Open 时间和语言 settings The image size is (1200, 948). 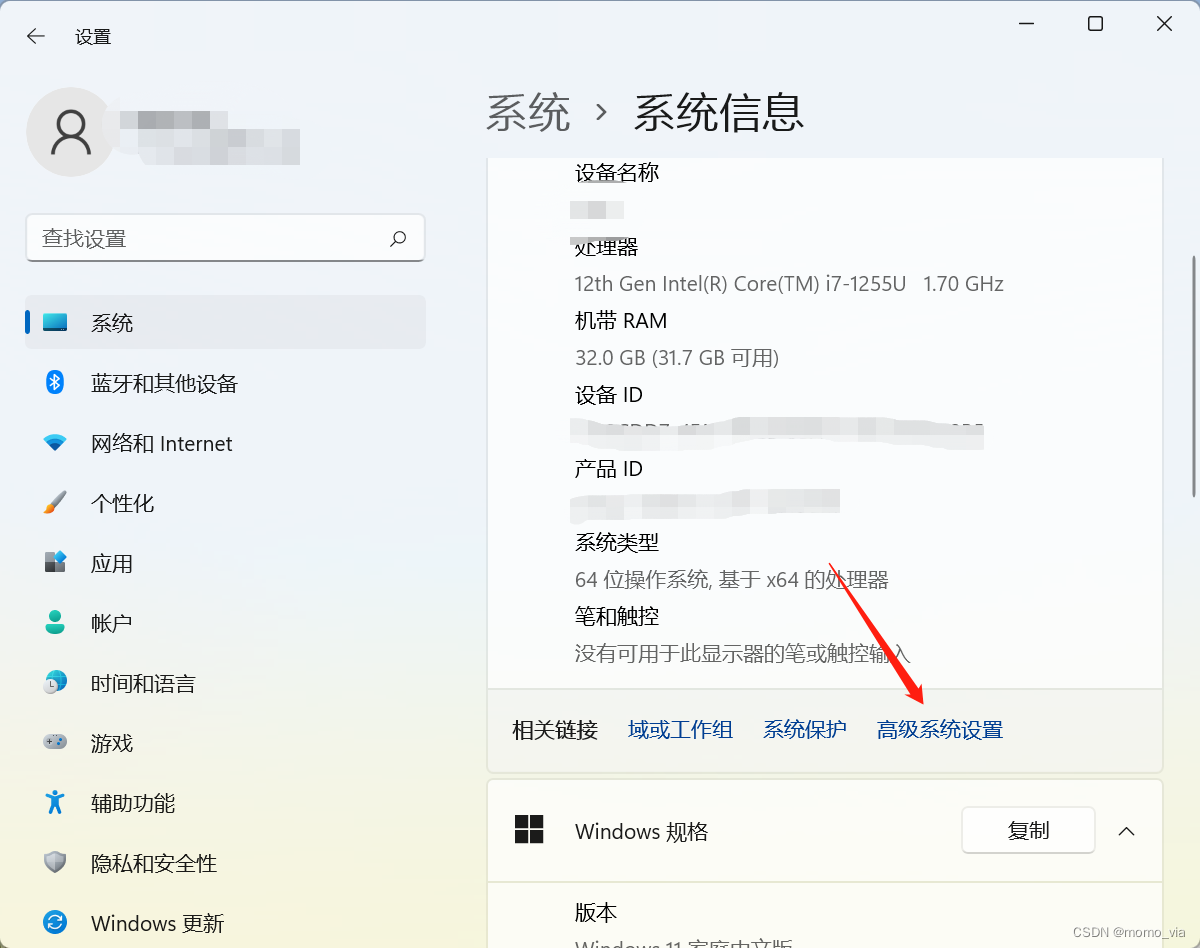(226, 682)
